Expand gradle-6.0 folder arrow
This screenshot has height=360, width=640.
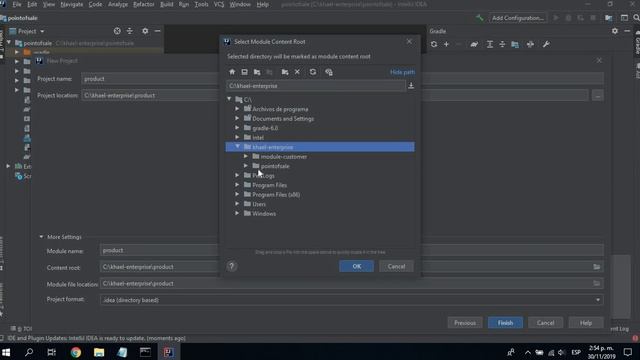pos(237,128)
